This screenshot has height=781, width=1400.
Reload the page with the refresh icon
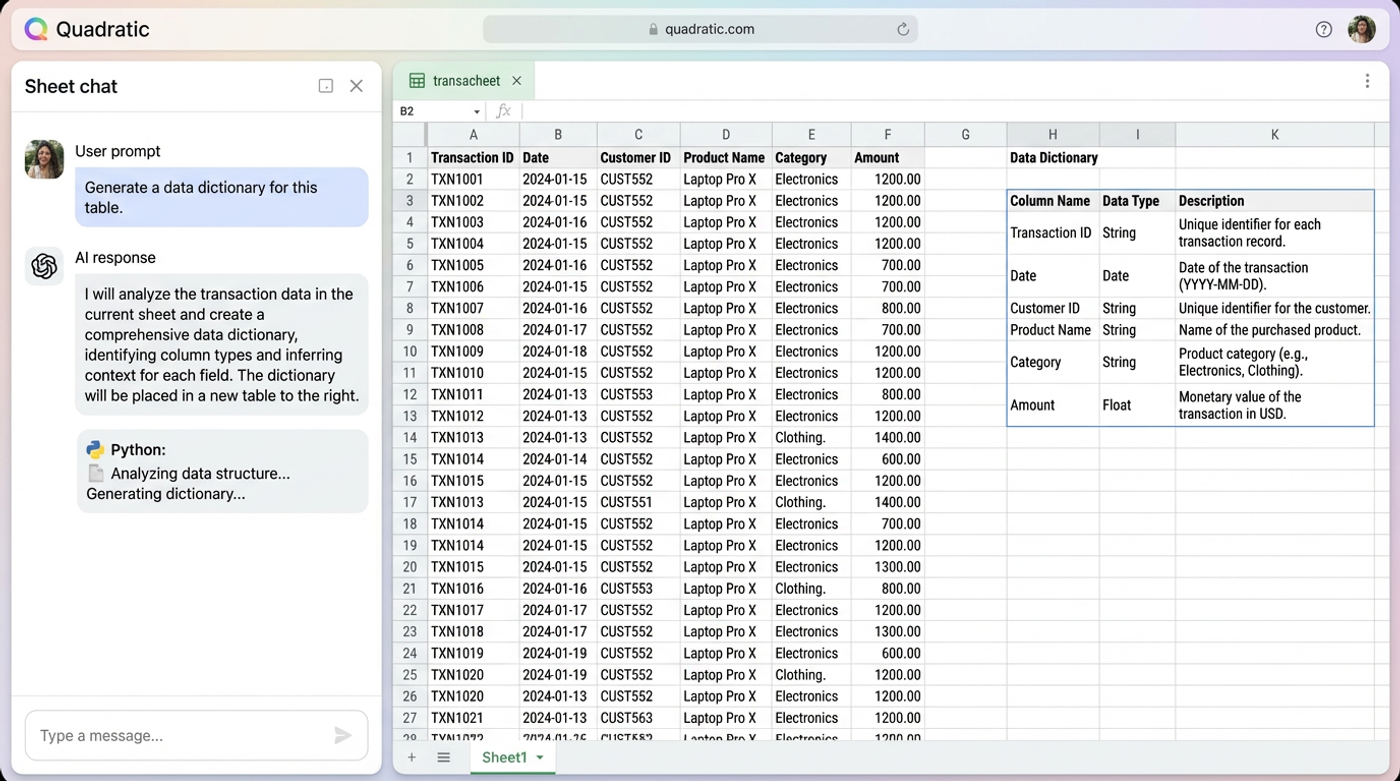pyautogui.click(x=903, y=29)
